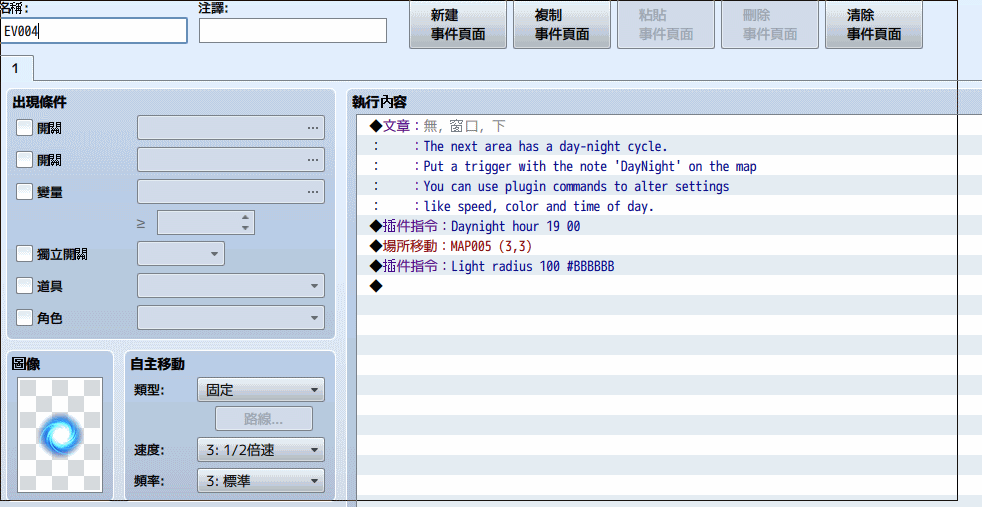Decrease the 變量 threshold value with the down arrow
Viewport: 982px width, 507px height.
pyautogui.click(x=246, y=228)
